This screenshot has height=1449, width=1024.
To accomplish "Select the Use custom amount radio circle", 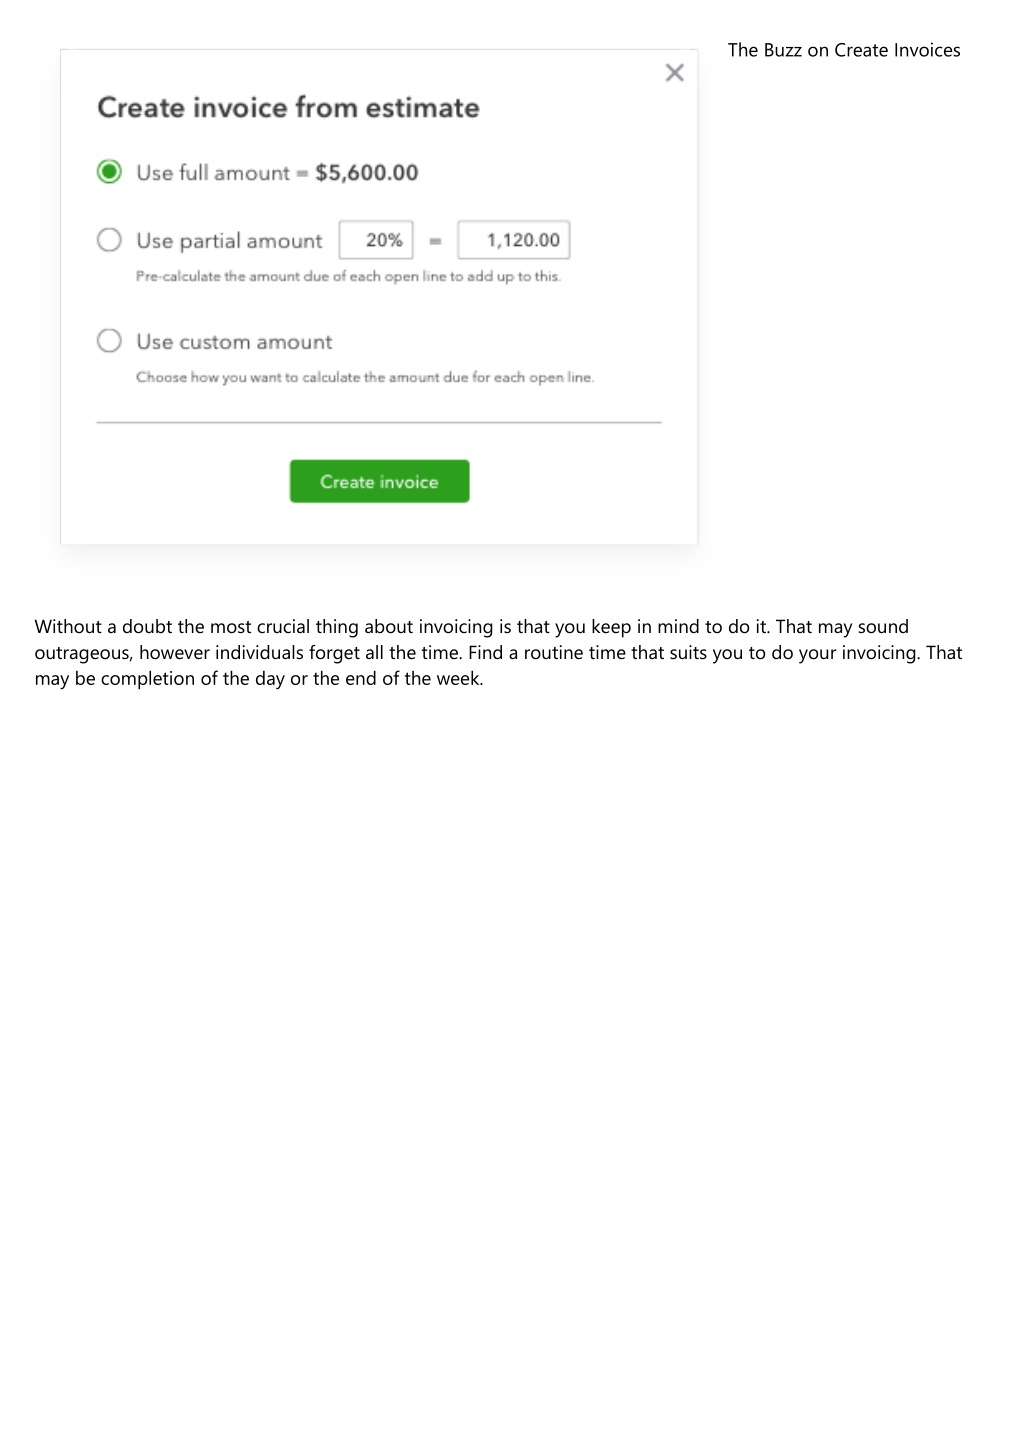I will click(109, 341).
